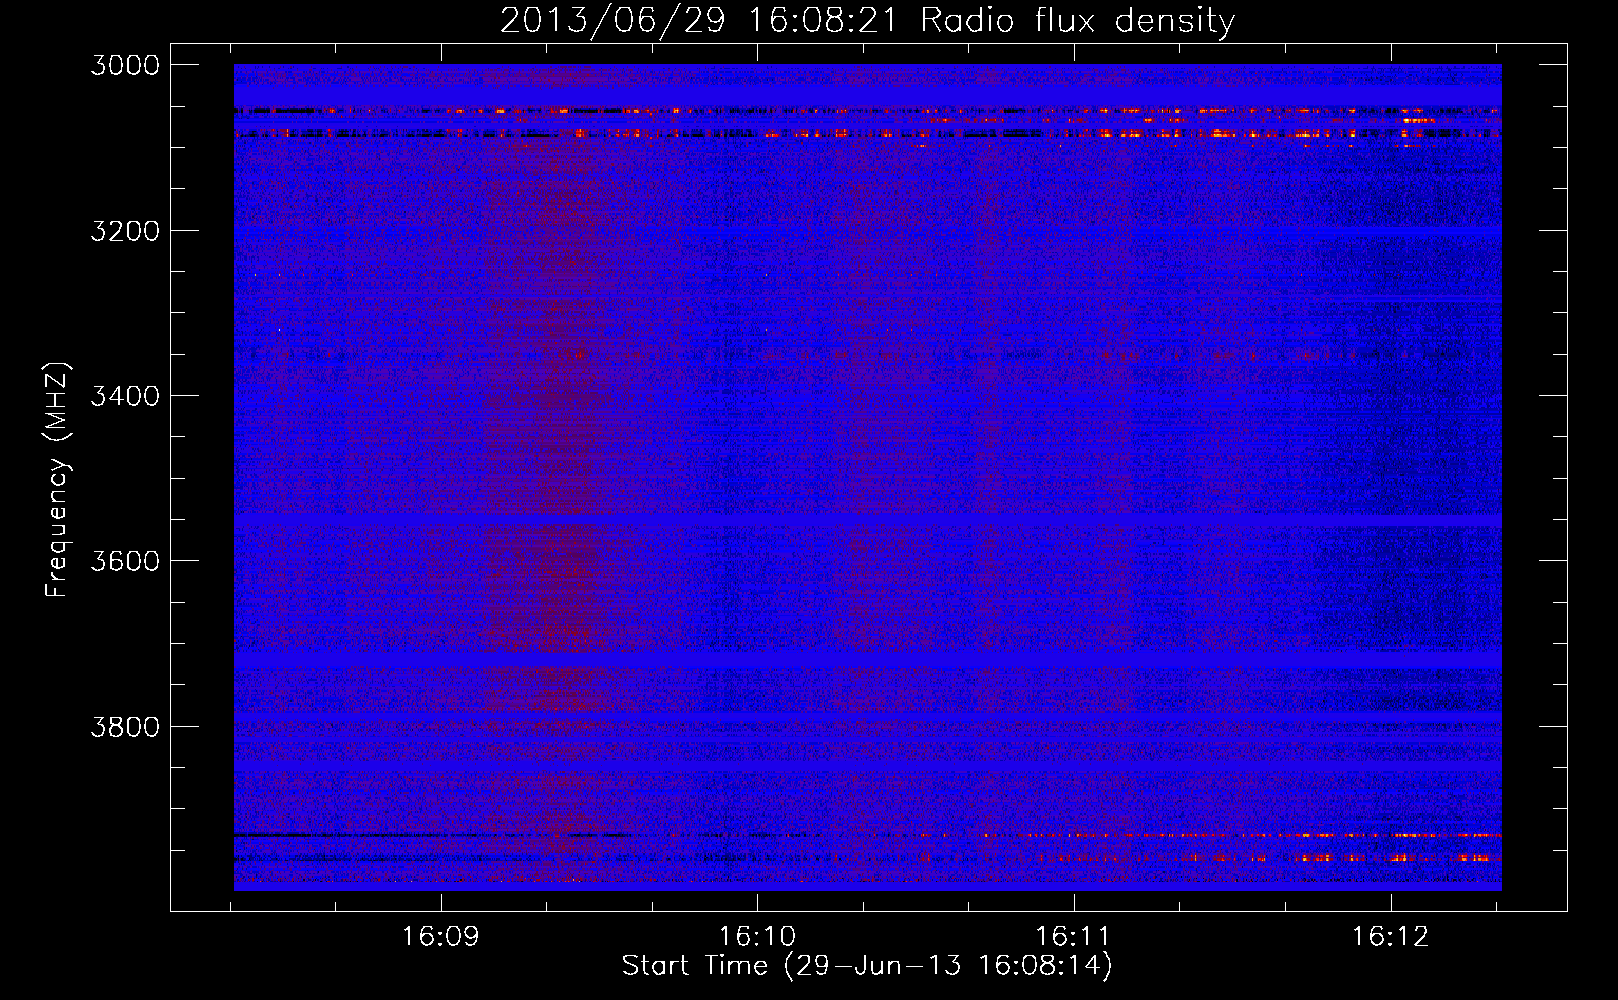Screen dimensions: 1618x1000
Task: Click the plot title "2013/06/29 16:08:21 Radio flux density"
Action: click(x=867, y=20)
